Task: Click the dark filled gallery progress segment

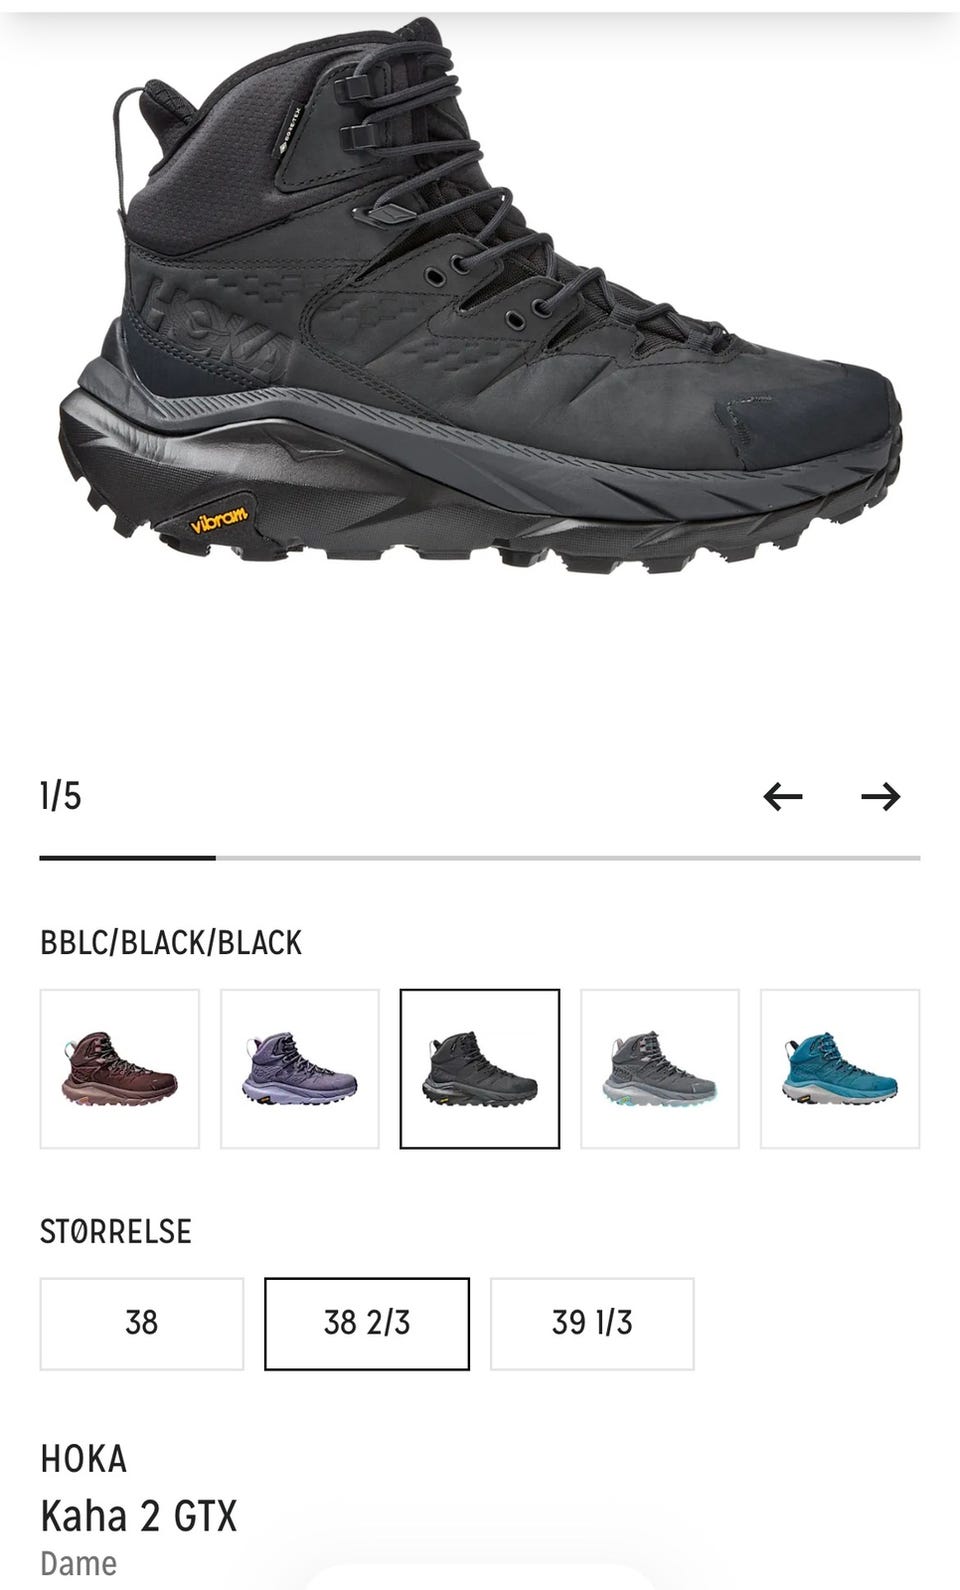Action: (128, 858)
